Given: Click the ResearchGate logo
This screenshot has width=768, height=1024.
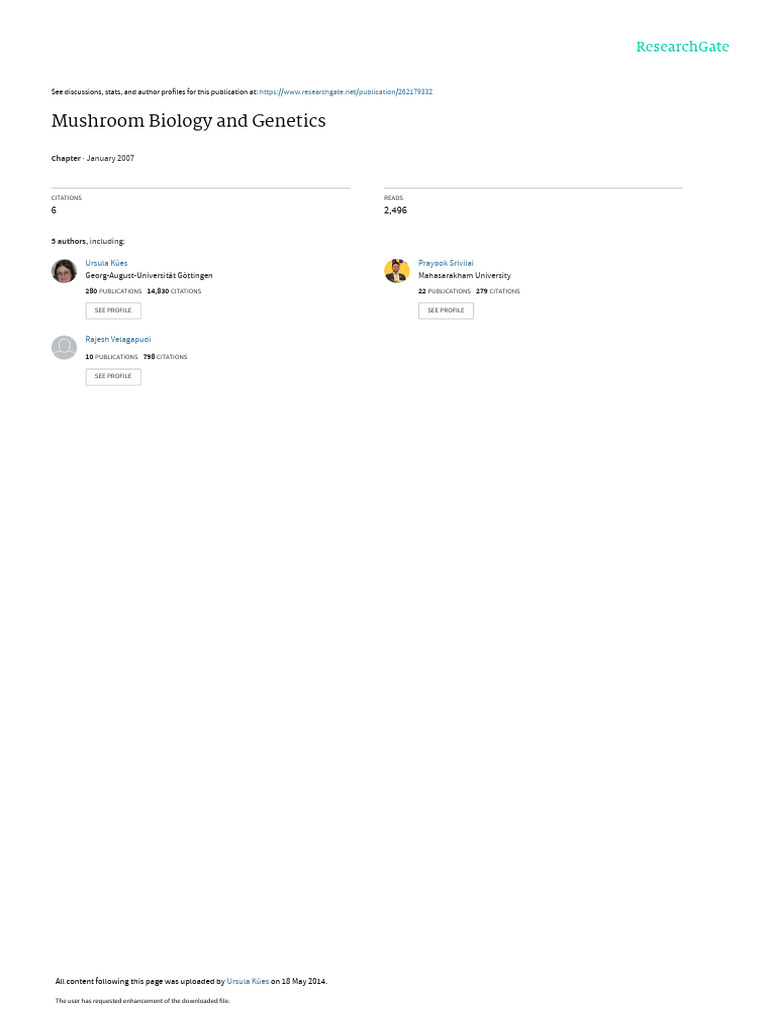Looking at the screenshot, I should (682, 46).
